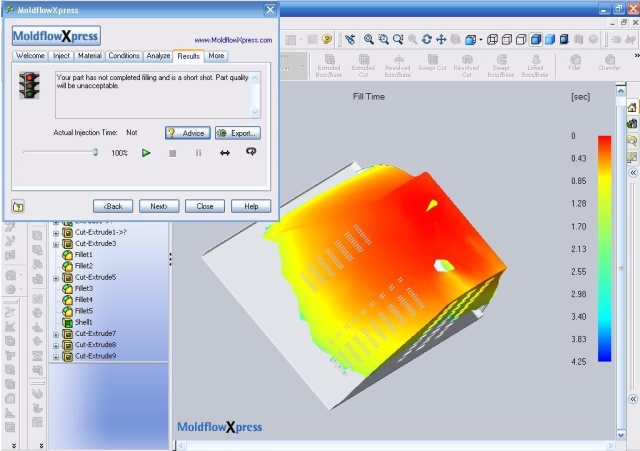
Task: Click the traffic light result icon
Action: pos(29,85)
